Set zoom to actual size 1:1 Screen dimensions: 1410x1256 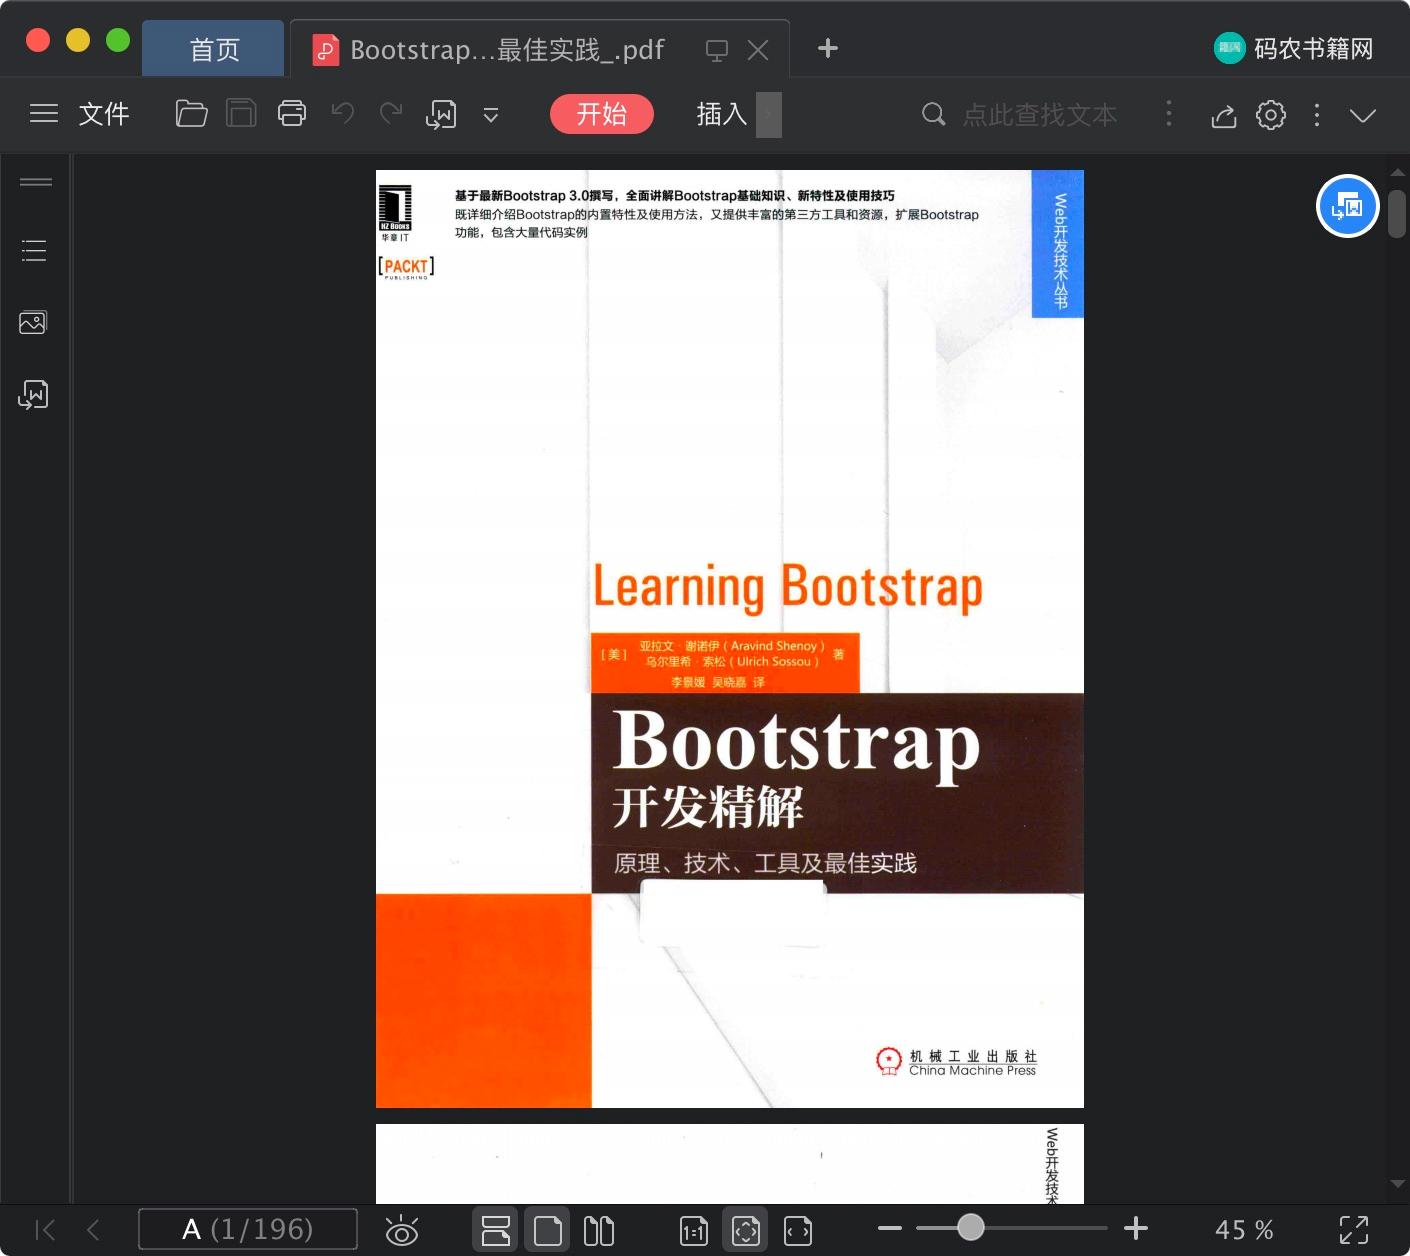tap(694, 1231)
